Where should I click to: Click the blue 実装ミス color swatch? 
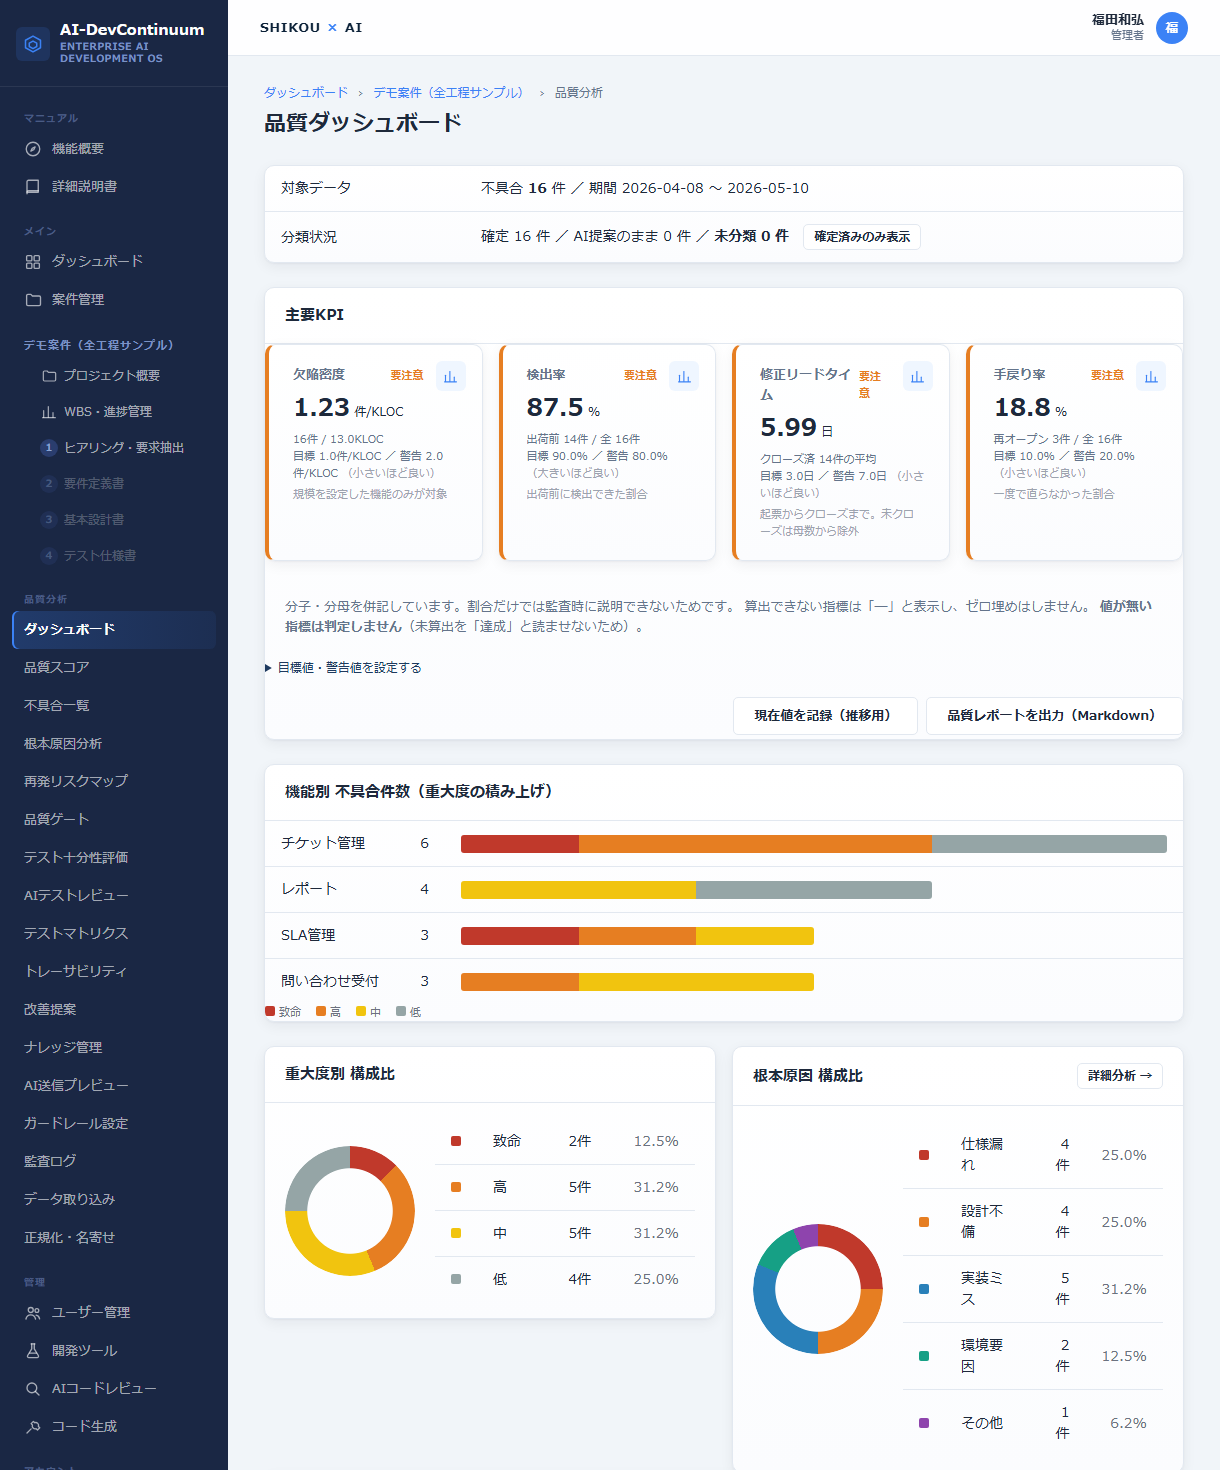pyautogui.click(x=924, y=1289)
